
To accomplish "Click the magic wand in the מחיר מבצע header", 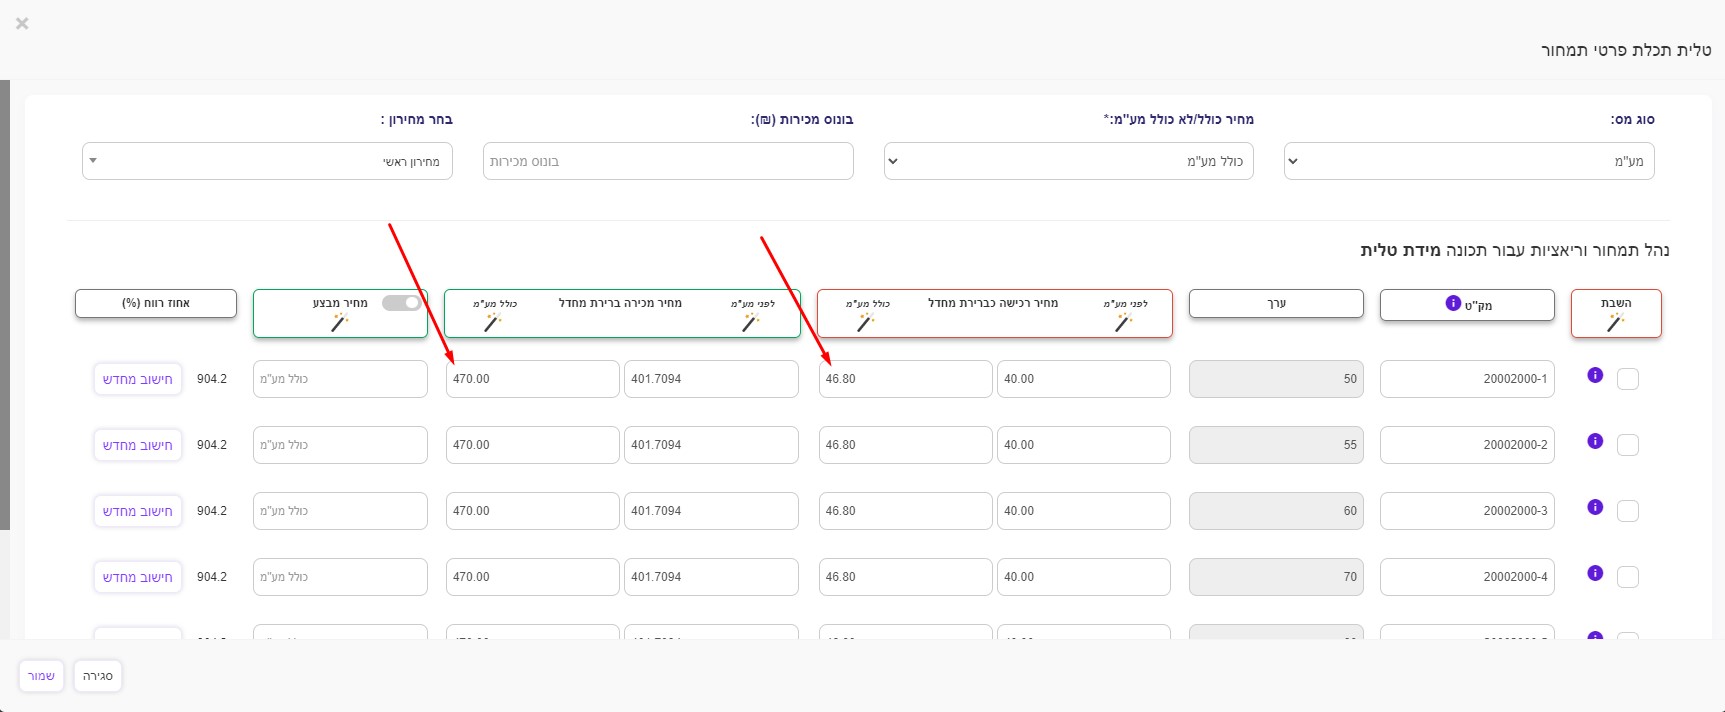I will point(340,322).
